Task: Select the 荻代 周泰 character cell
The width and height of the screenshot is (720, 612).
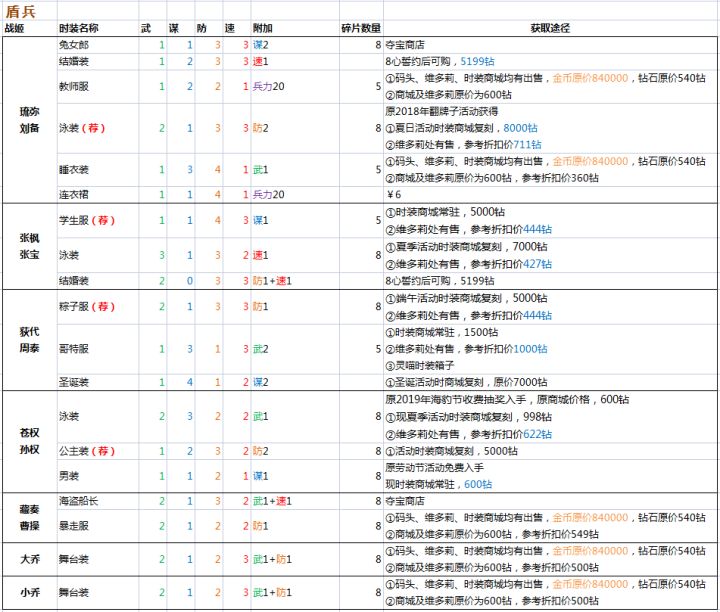Action: (29, 340)
